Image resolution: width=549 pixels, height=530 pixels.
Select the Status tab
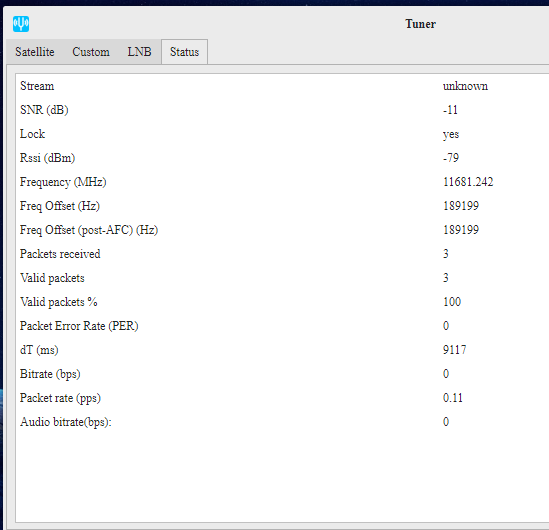(x=185, y=52)
